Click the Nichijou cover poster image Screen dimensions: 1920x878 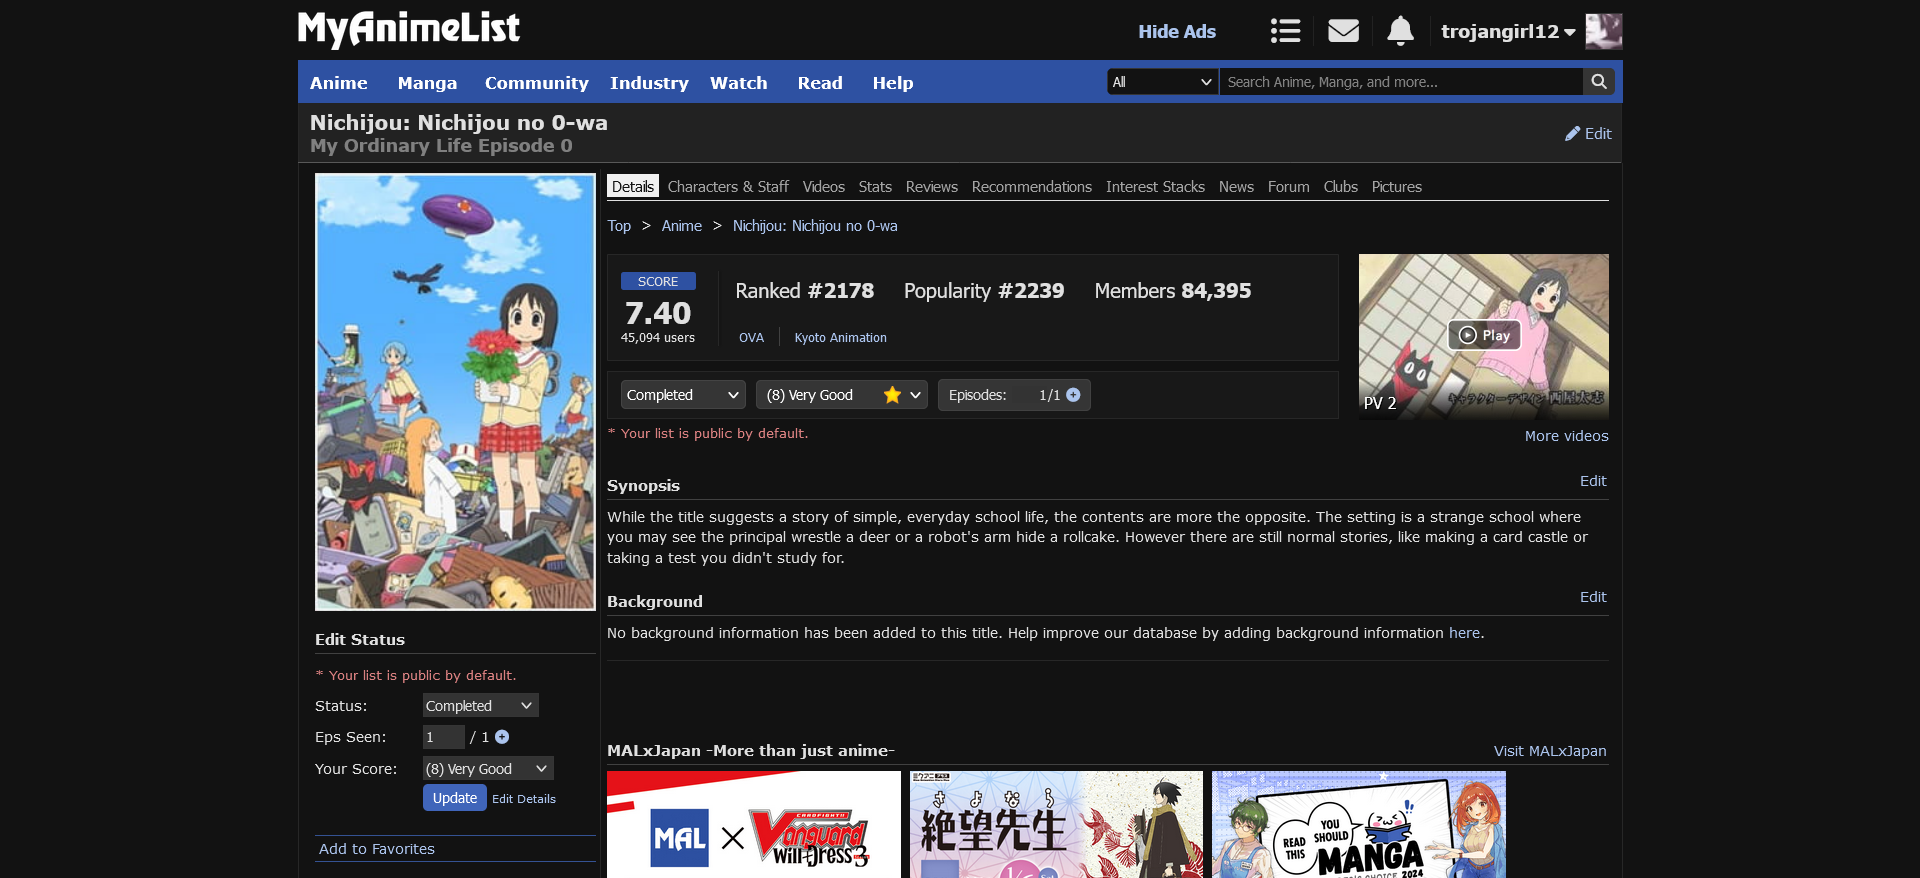pos(455,392)
